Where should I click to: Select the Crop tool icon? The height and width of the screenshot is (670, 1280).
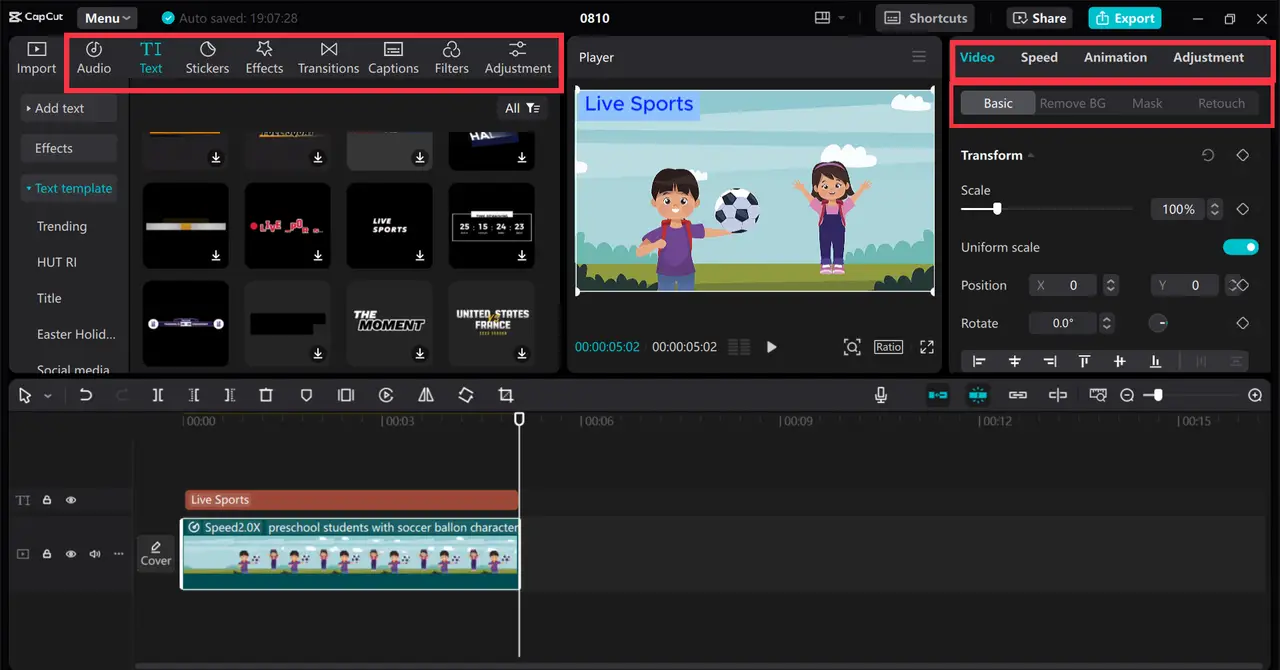coord(505,395)
